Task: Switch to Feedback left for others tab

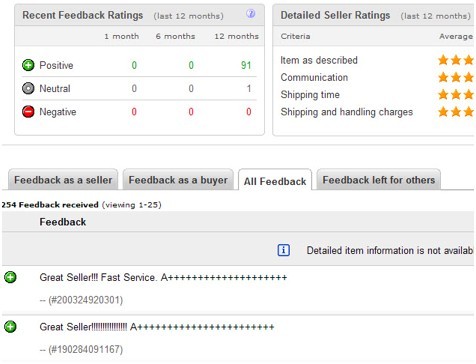Action: coord(379,180)
